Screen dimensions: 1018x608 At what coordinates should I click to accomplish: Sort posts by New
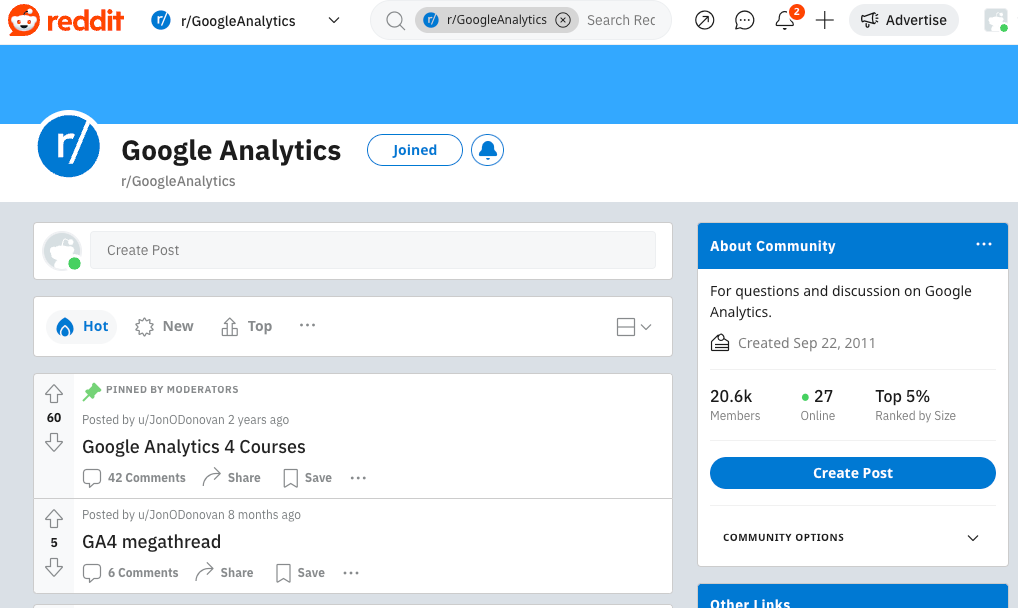[165, 326]
